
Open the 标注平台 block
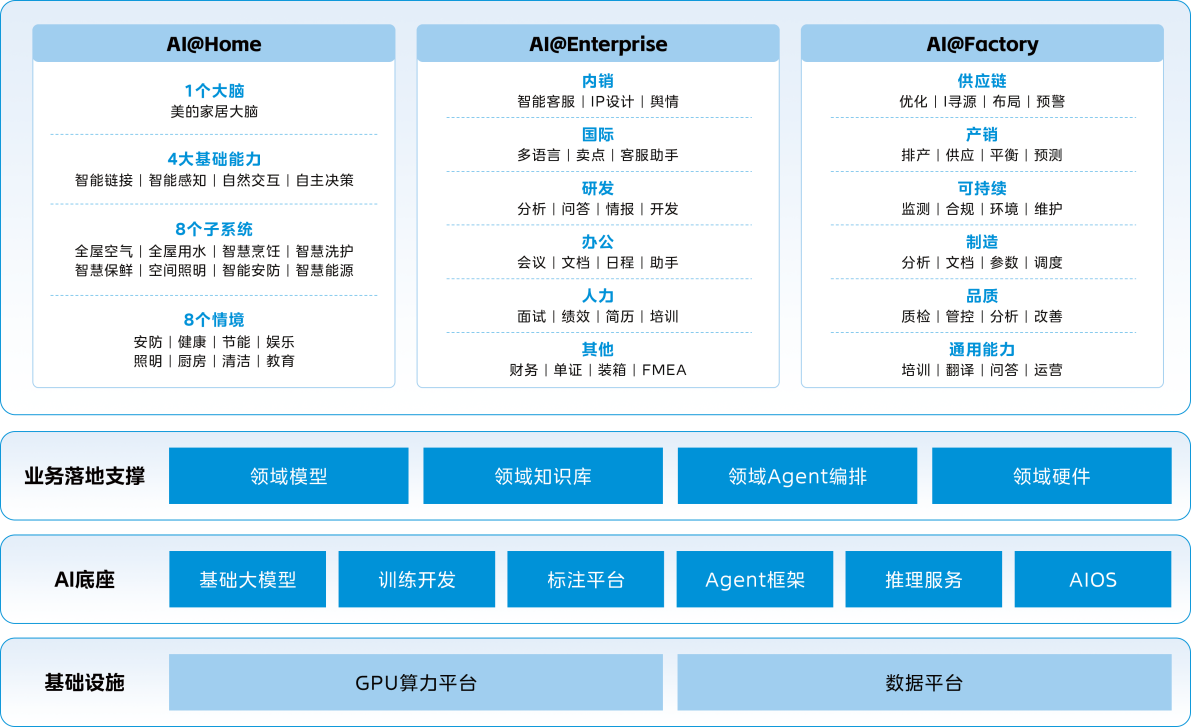click(586, 579)
